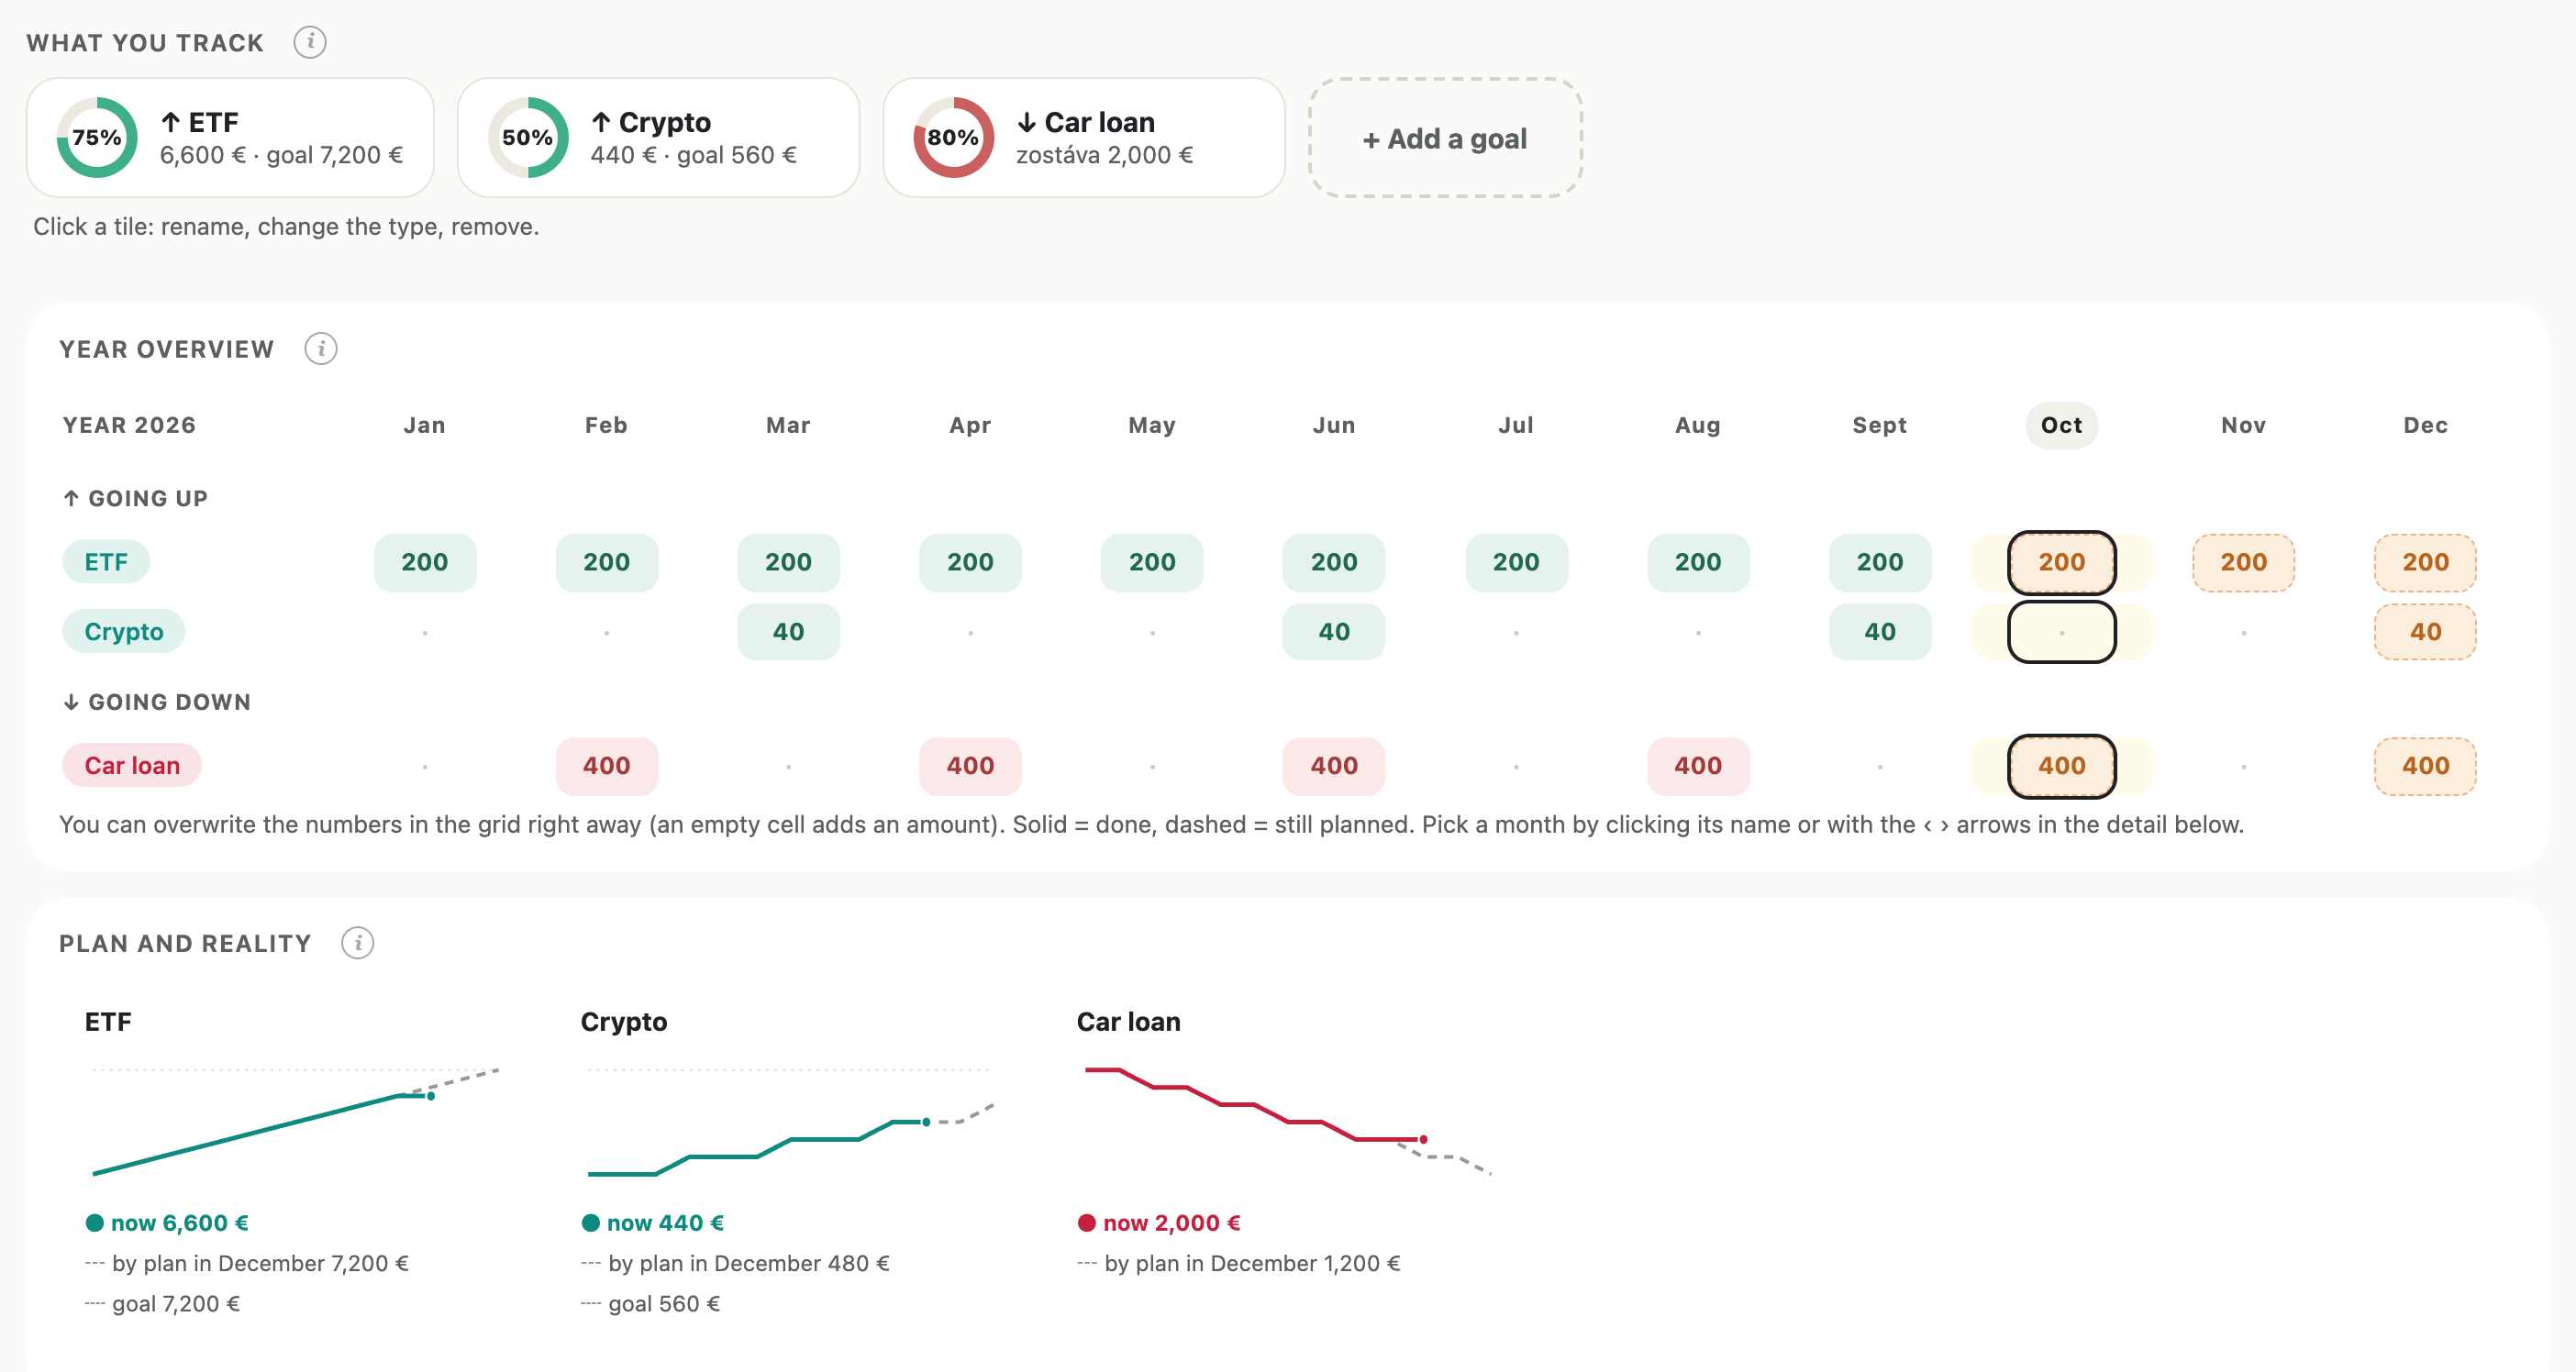Select the highlighted Oct month header
The height and width of the screenshot is (1372, 2576).
[x=2062, y=425]
